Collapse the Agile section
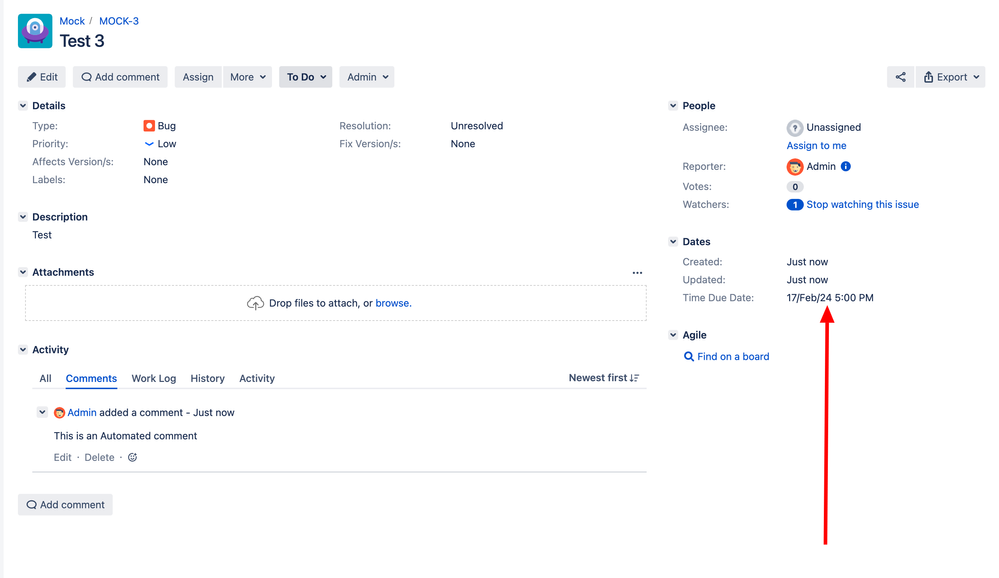 [x=673, y=335]
